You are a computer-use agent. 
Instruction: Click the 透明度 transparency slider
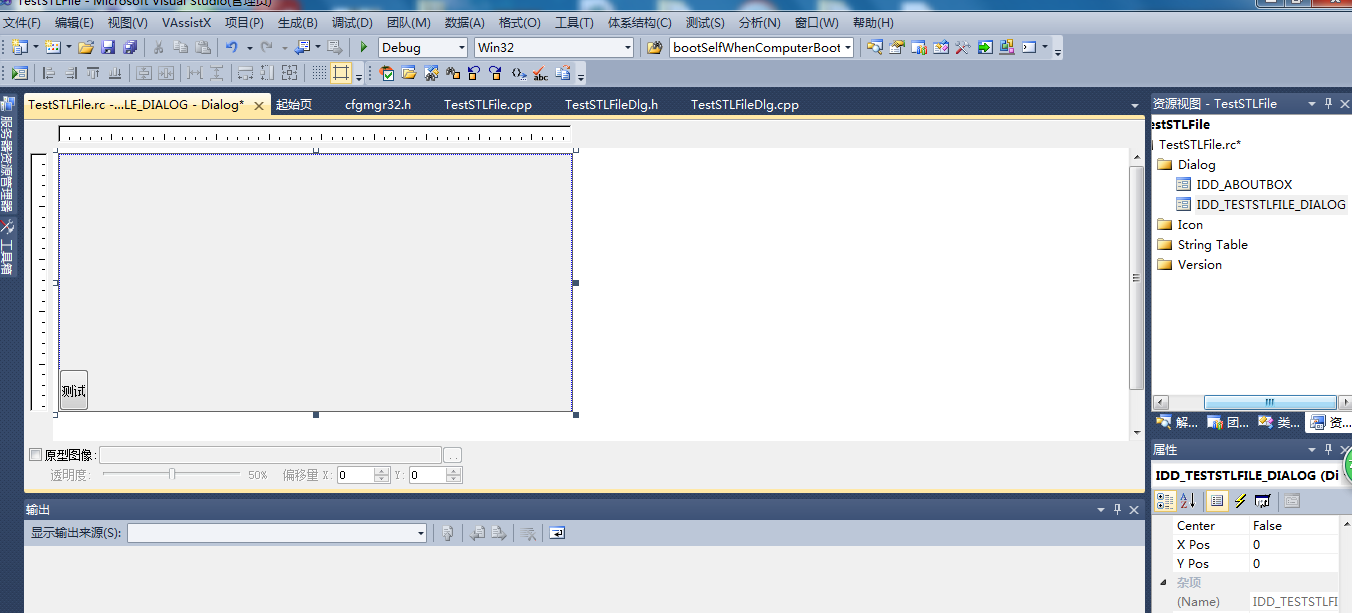[x=171, y=475]
